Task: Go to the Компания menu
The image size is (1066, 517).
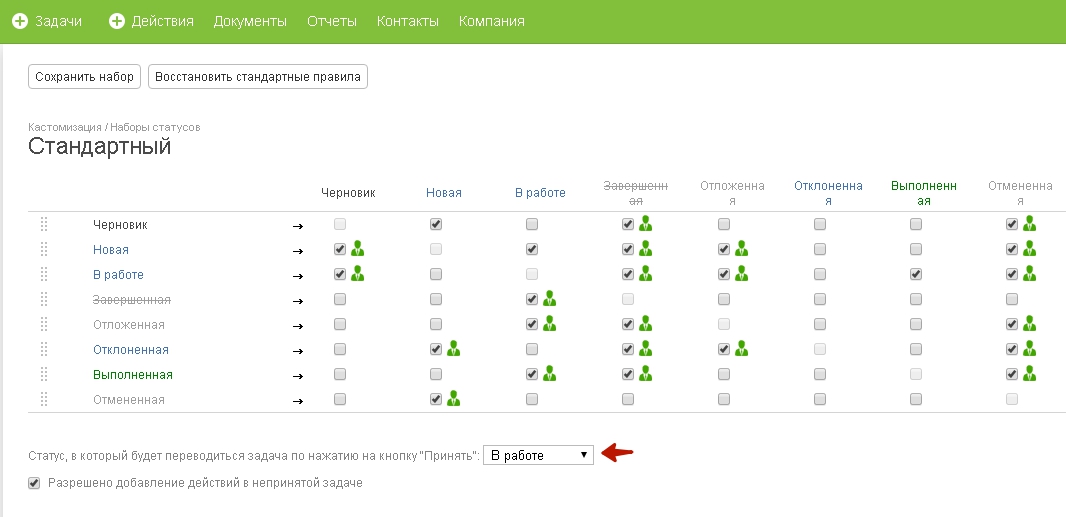Action: [x=491, y=21]
